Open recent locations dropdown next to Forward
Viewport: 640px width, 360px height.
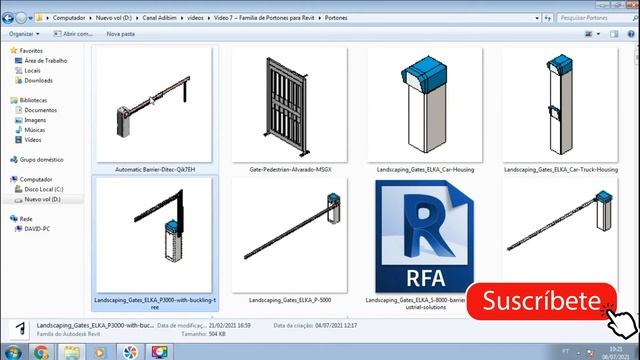31,18
